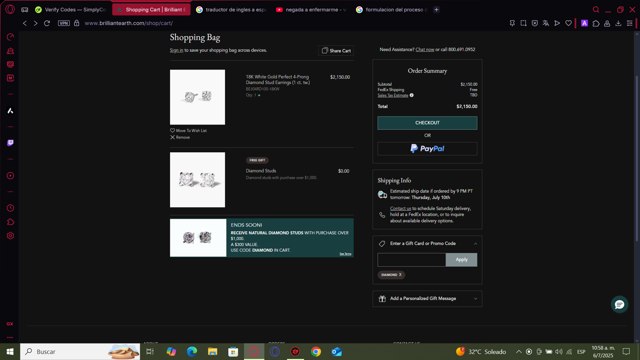The image size is (640, 360).
Task: Click the Ends Soon natural diamond studs banner
Action: 262,238
